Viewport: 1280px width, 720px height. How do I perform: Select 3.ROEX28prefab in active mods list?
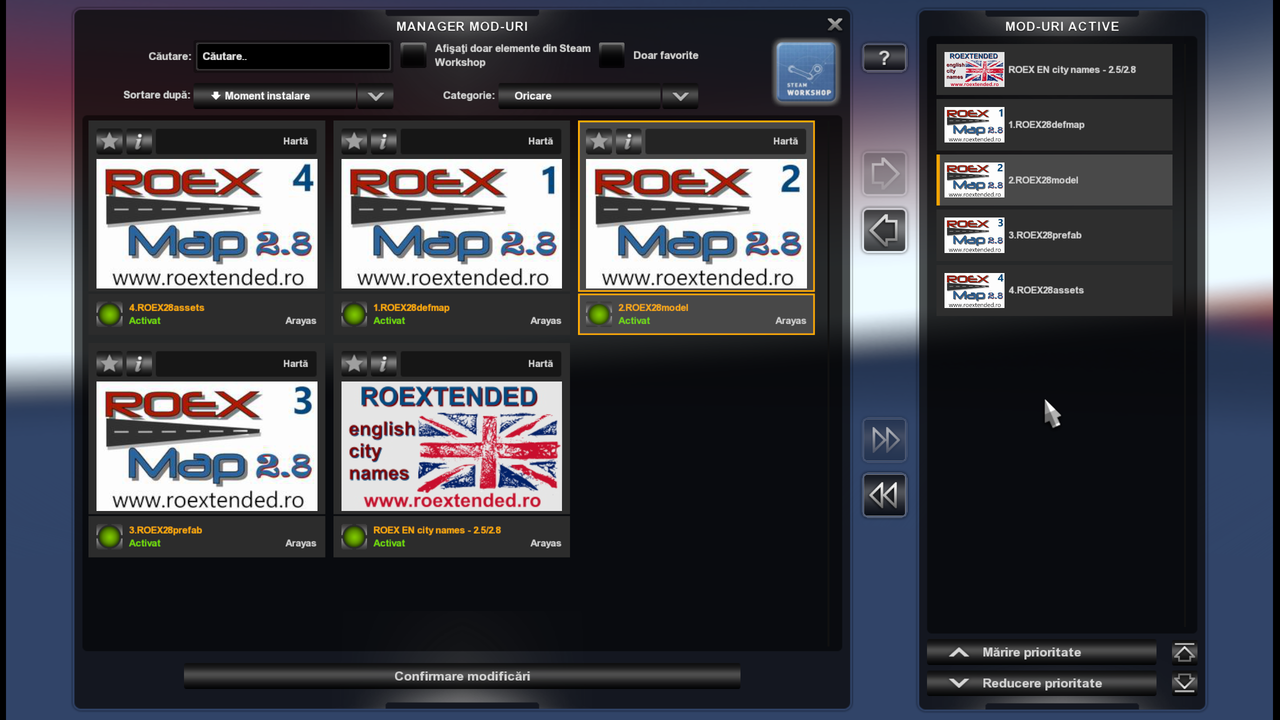coord(1055,235)
